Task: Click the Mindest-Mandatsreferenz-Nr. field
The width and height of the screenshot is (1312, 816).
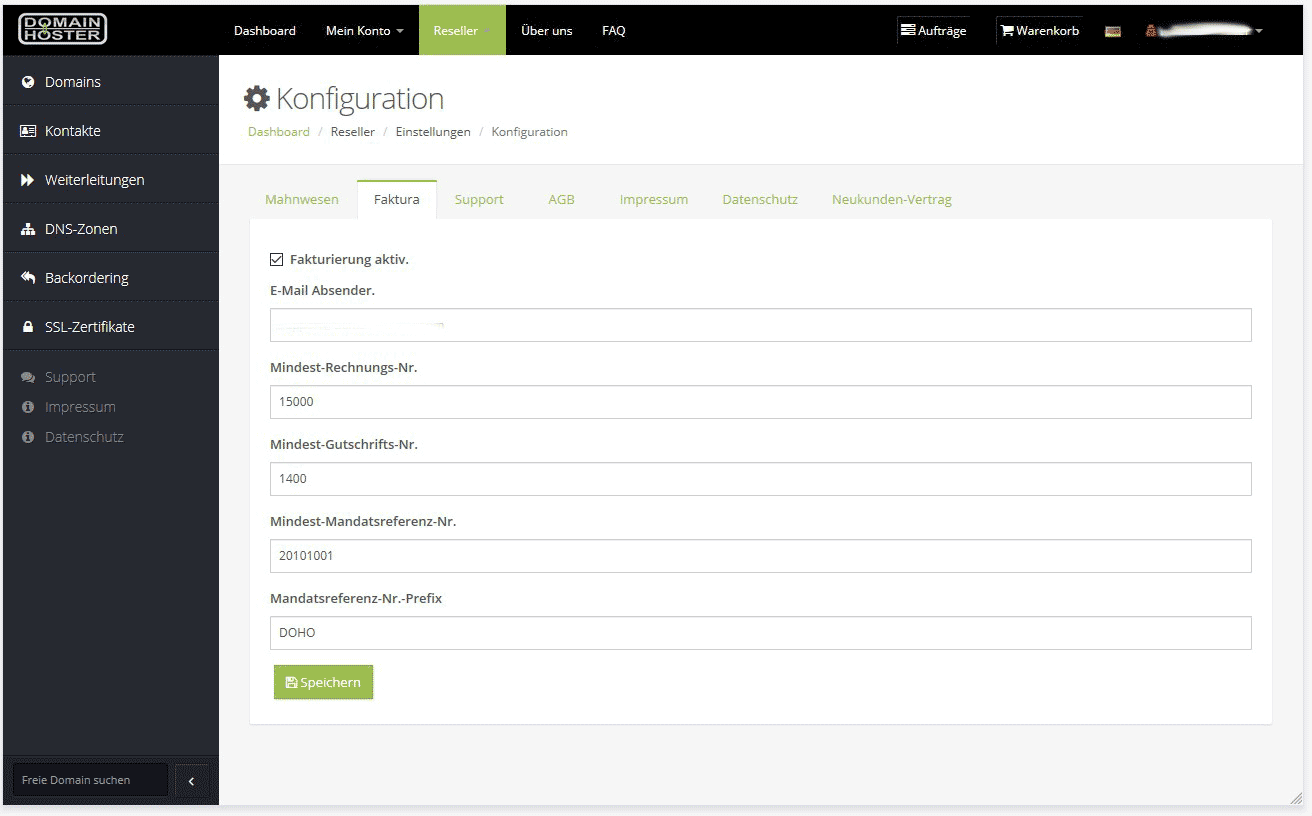Action: point(760,556)
